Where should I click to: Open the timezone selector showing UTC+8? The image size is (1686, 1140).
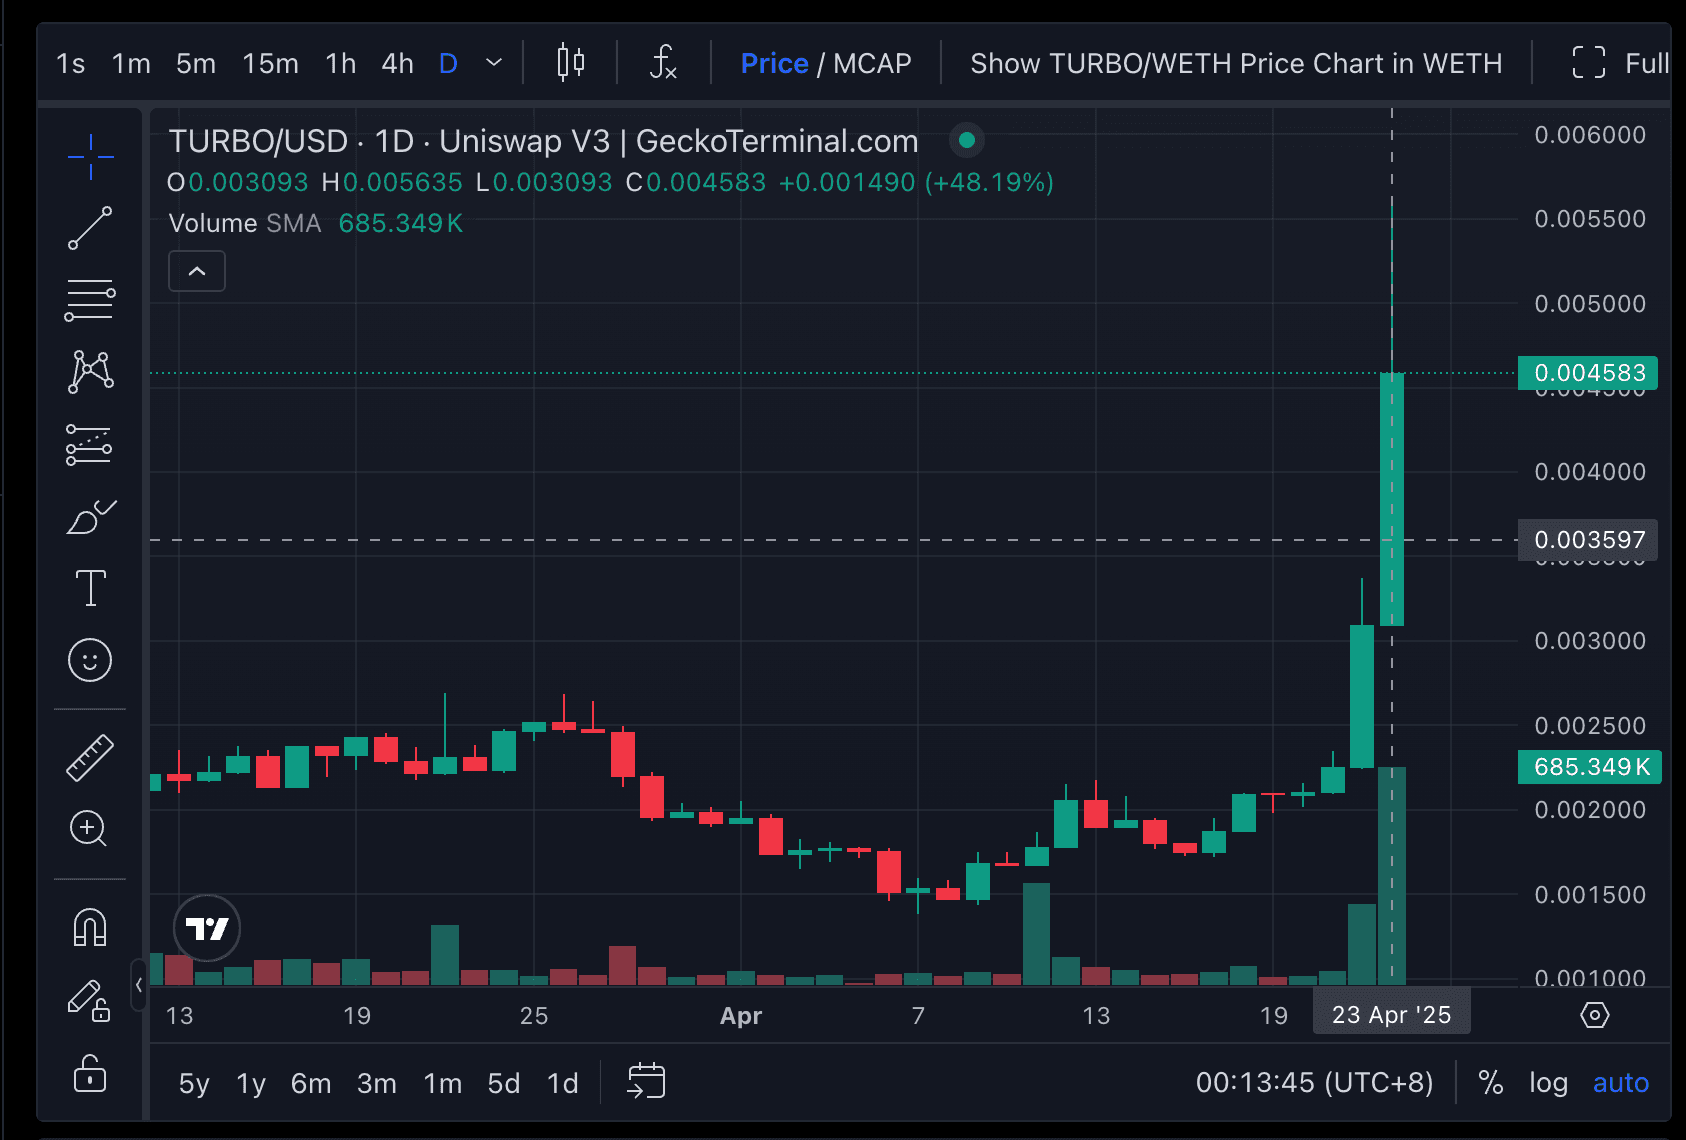click(1314, 1082)
